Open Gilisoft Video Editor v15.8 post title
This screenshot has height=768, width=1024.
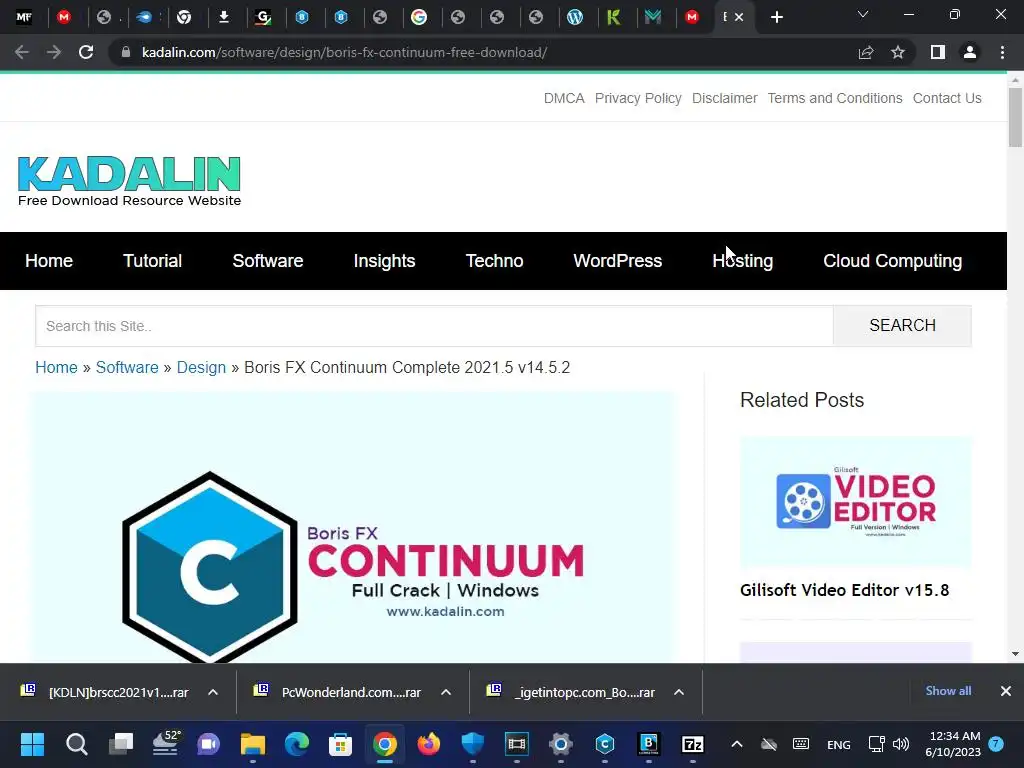tap(844, 590)
